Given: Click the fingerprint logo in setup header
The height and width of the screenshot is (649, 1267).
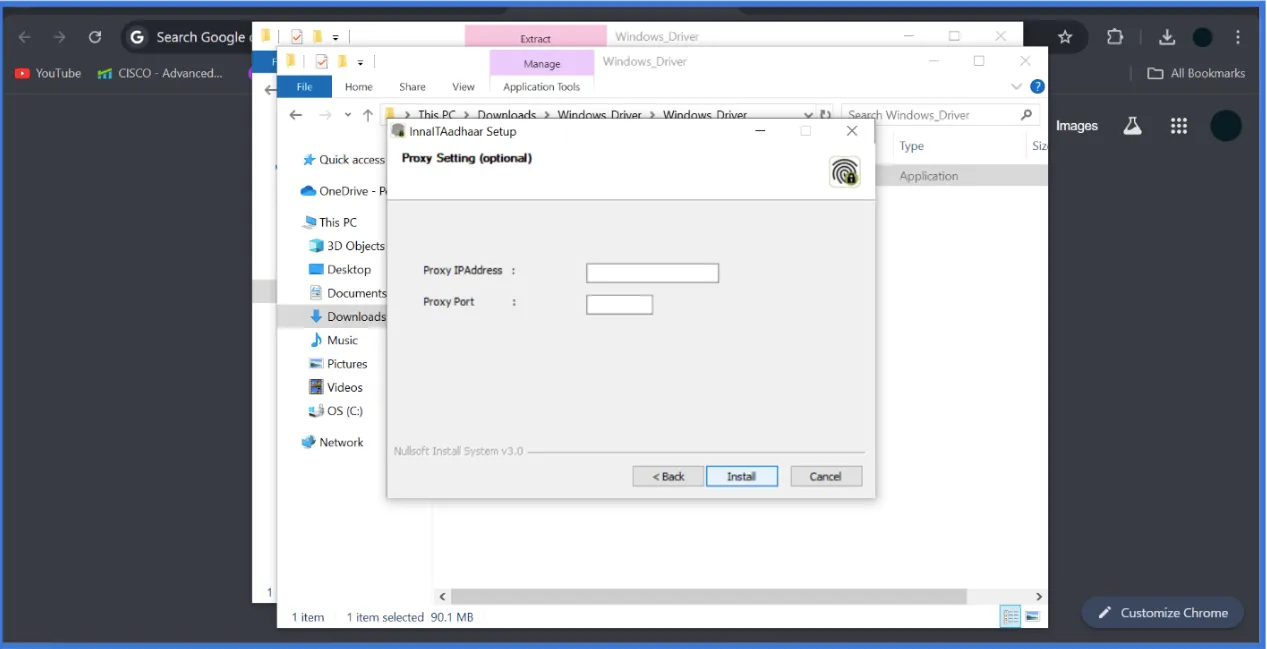Looking at the screenshot, I should [845, 172].
